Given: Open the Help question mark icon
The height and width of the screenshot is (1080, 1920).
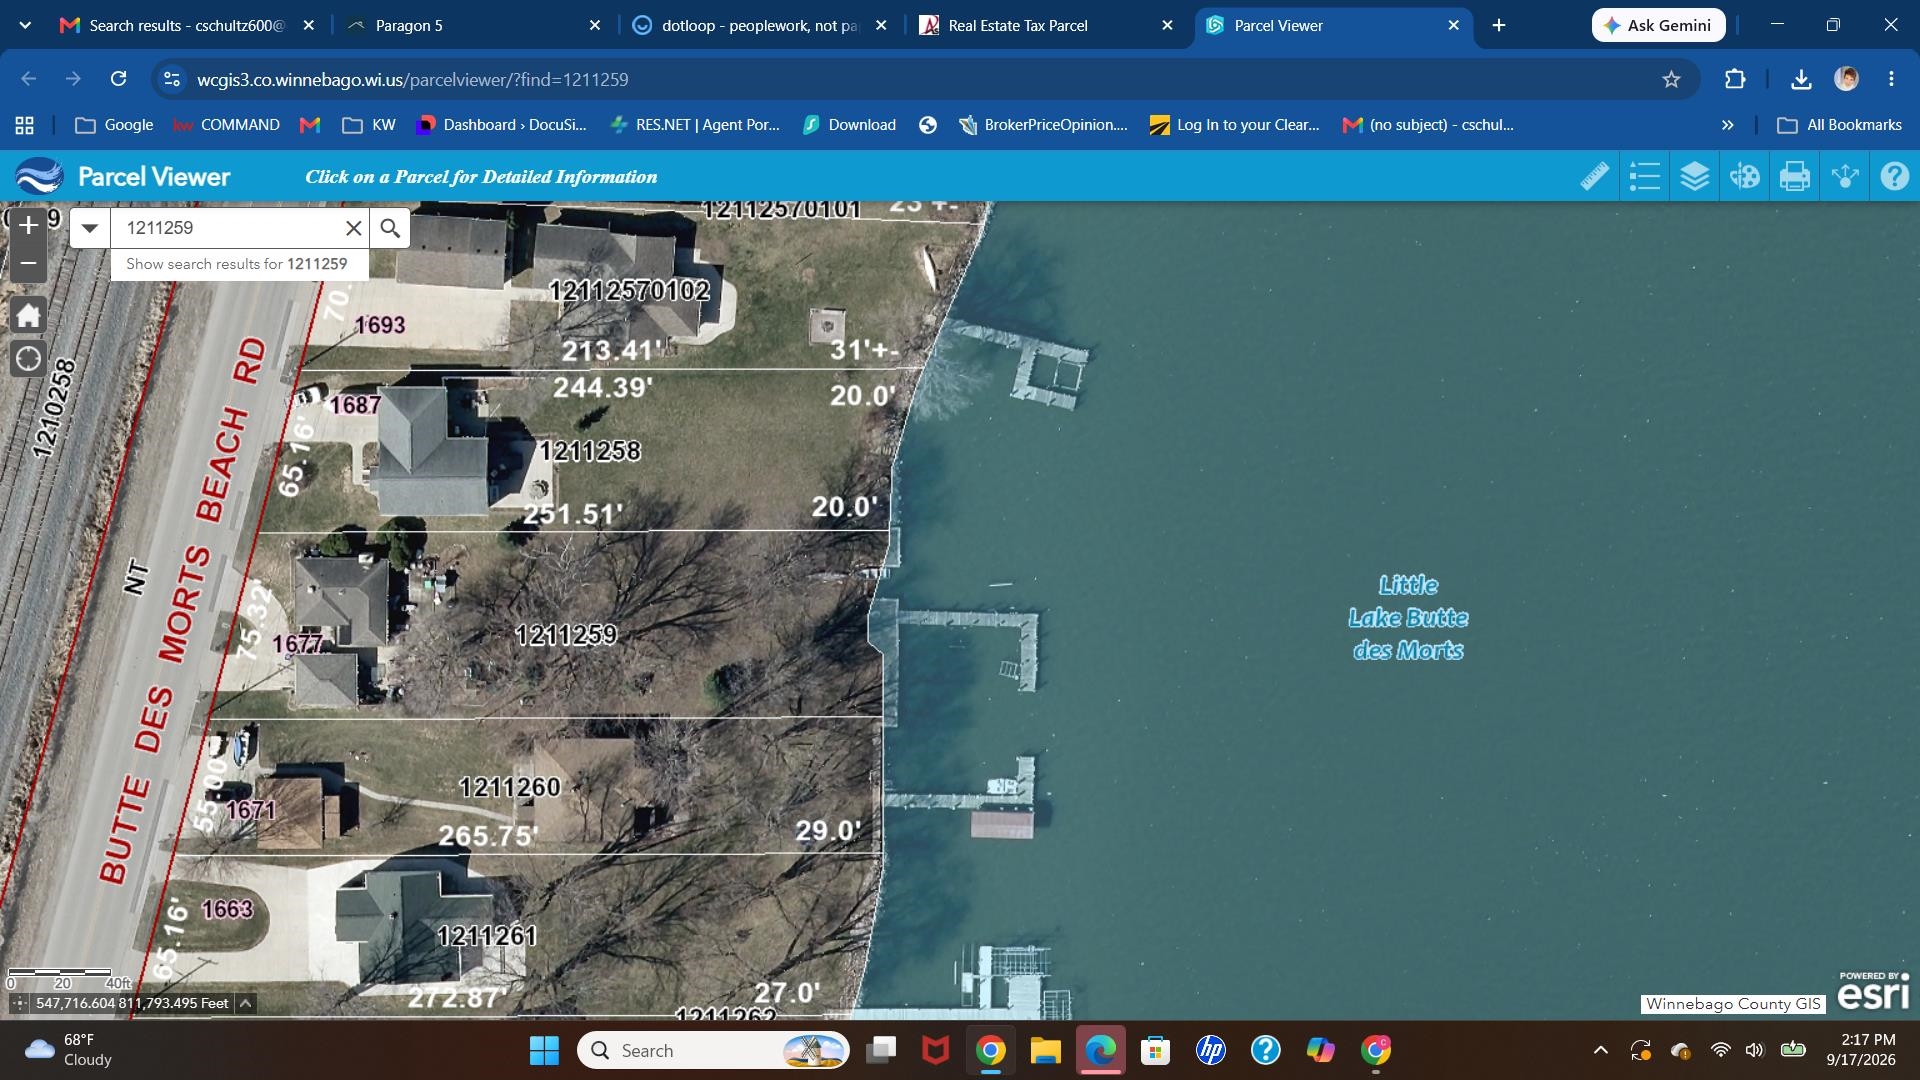Looking at the screenshot, I should pos(1895,177).
